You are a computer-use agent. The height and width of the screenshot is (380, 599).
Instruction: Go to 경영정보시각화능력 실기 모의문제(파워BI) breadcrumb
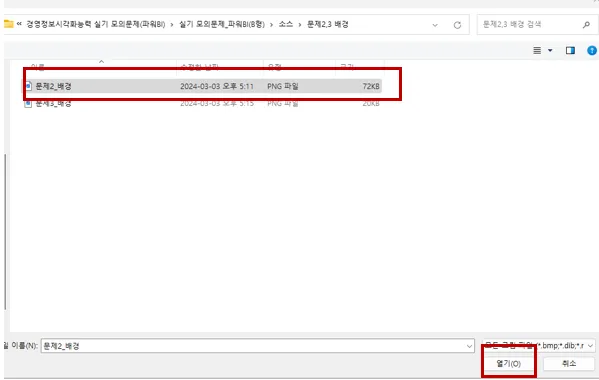[x=96, y=24]
